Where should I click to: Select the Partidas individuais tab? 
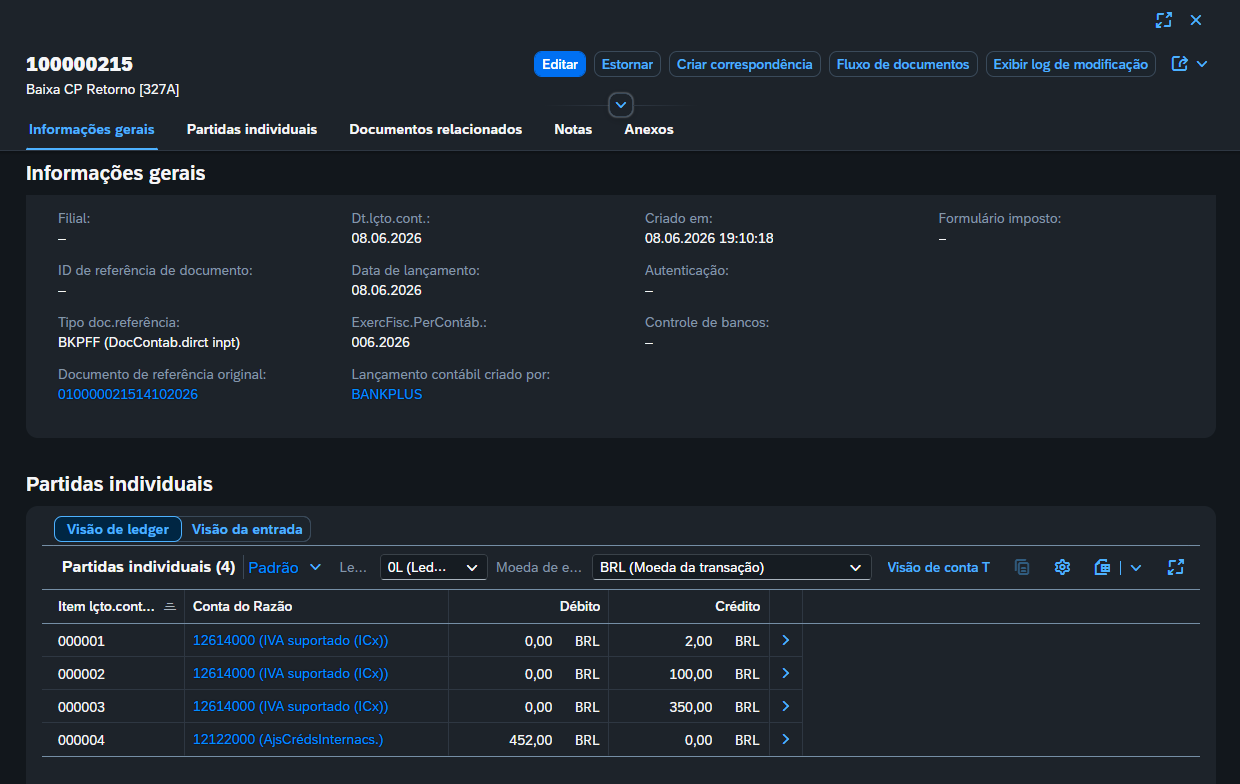point(252,129)
